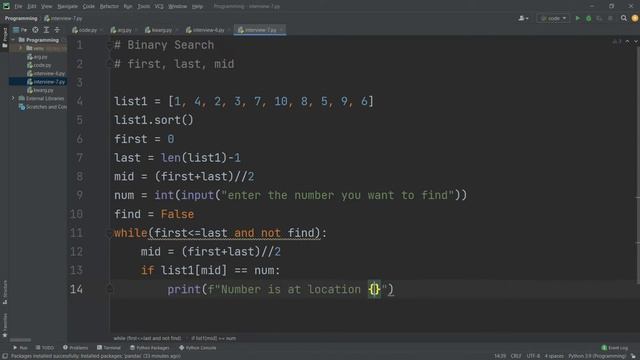Screen dimensions: 640x360
Task: Go to next highlighted problem down arrow
Action: (x=636, y=42)
